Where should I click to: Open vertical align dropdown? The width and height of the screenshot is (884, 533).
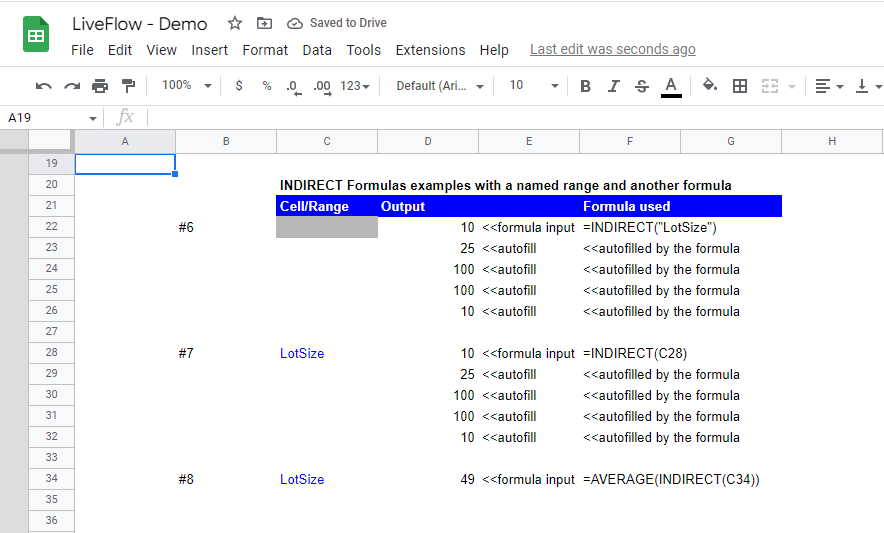[868, 86]
